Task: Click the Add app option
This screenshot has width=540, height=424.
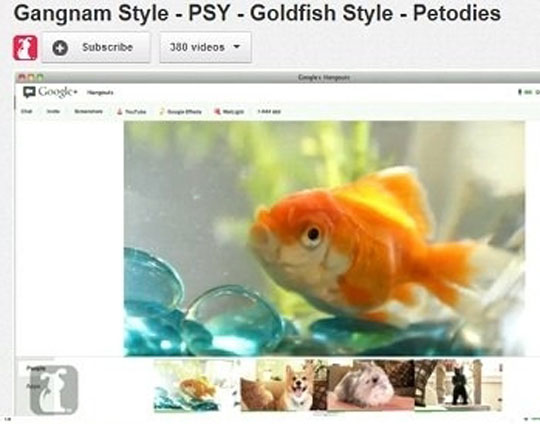Action: tap(269, 111)
